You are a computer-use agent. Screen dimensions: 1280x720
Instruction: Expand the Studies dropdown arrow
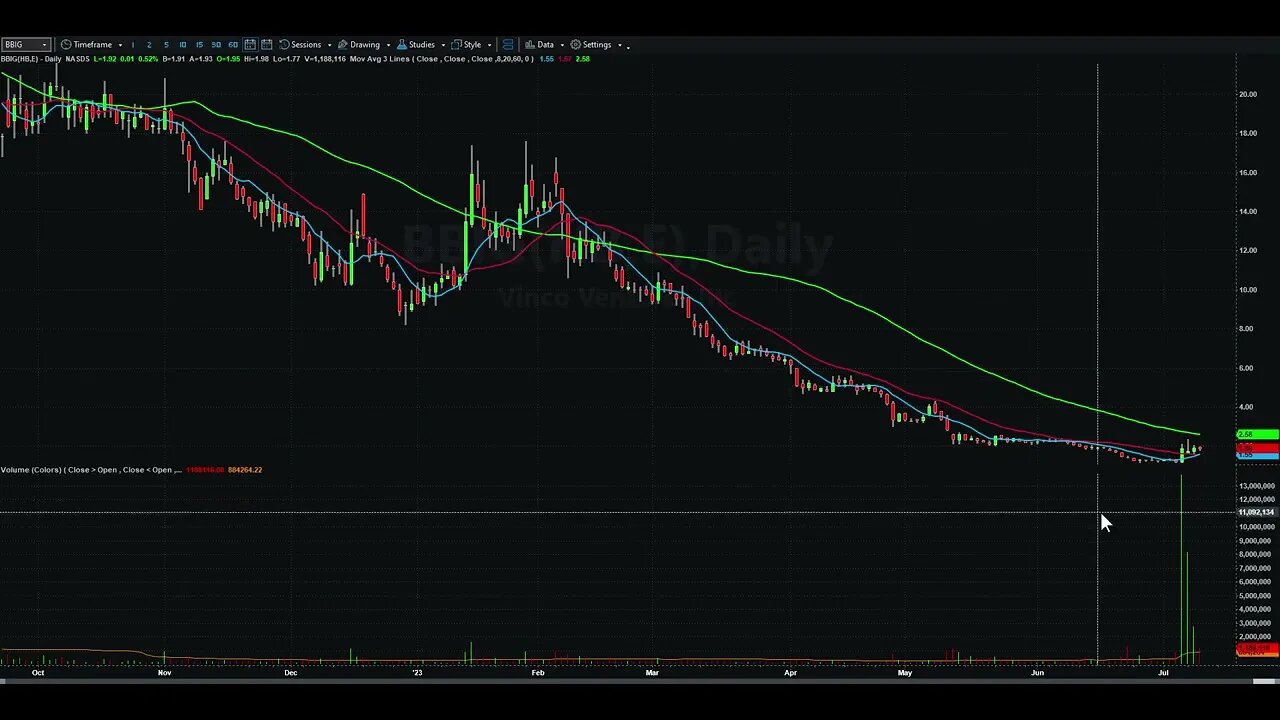[442, 45]
